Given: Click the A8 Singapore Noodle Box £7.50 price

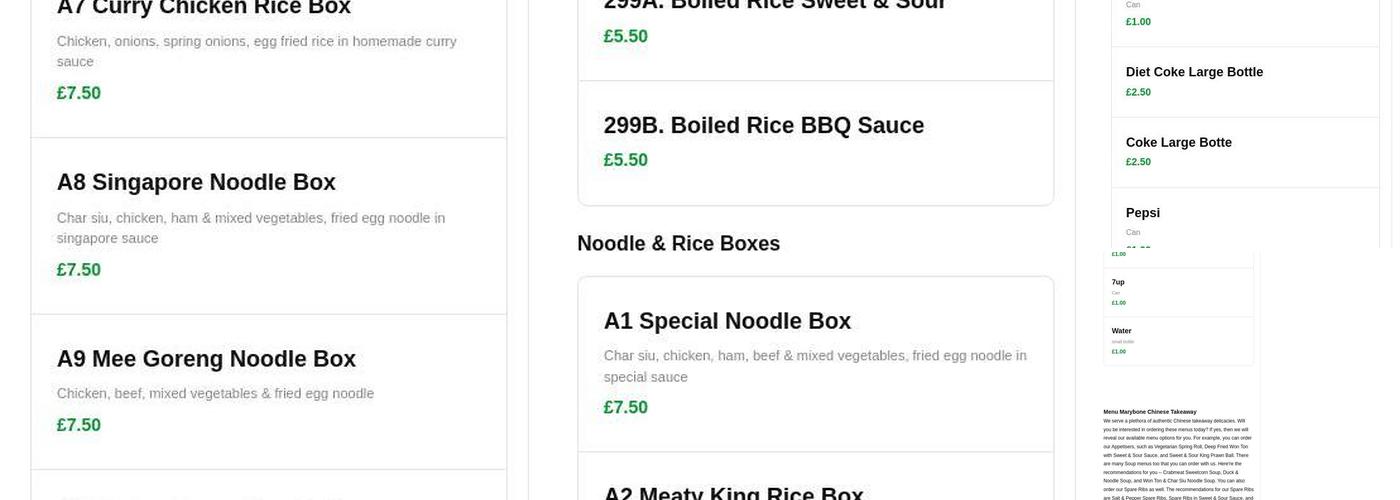Looking at the screenshot, I should tap(79, 270).
